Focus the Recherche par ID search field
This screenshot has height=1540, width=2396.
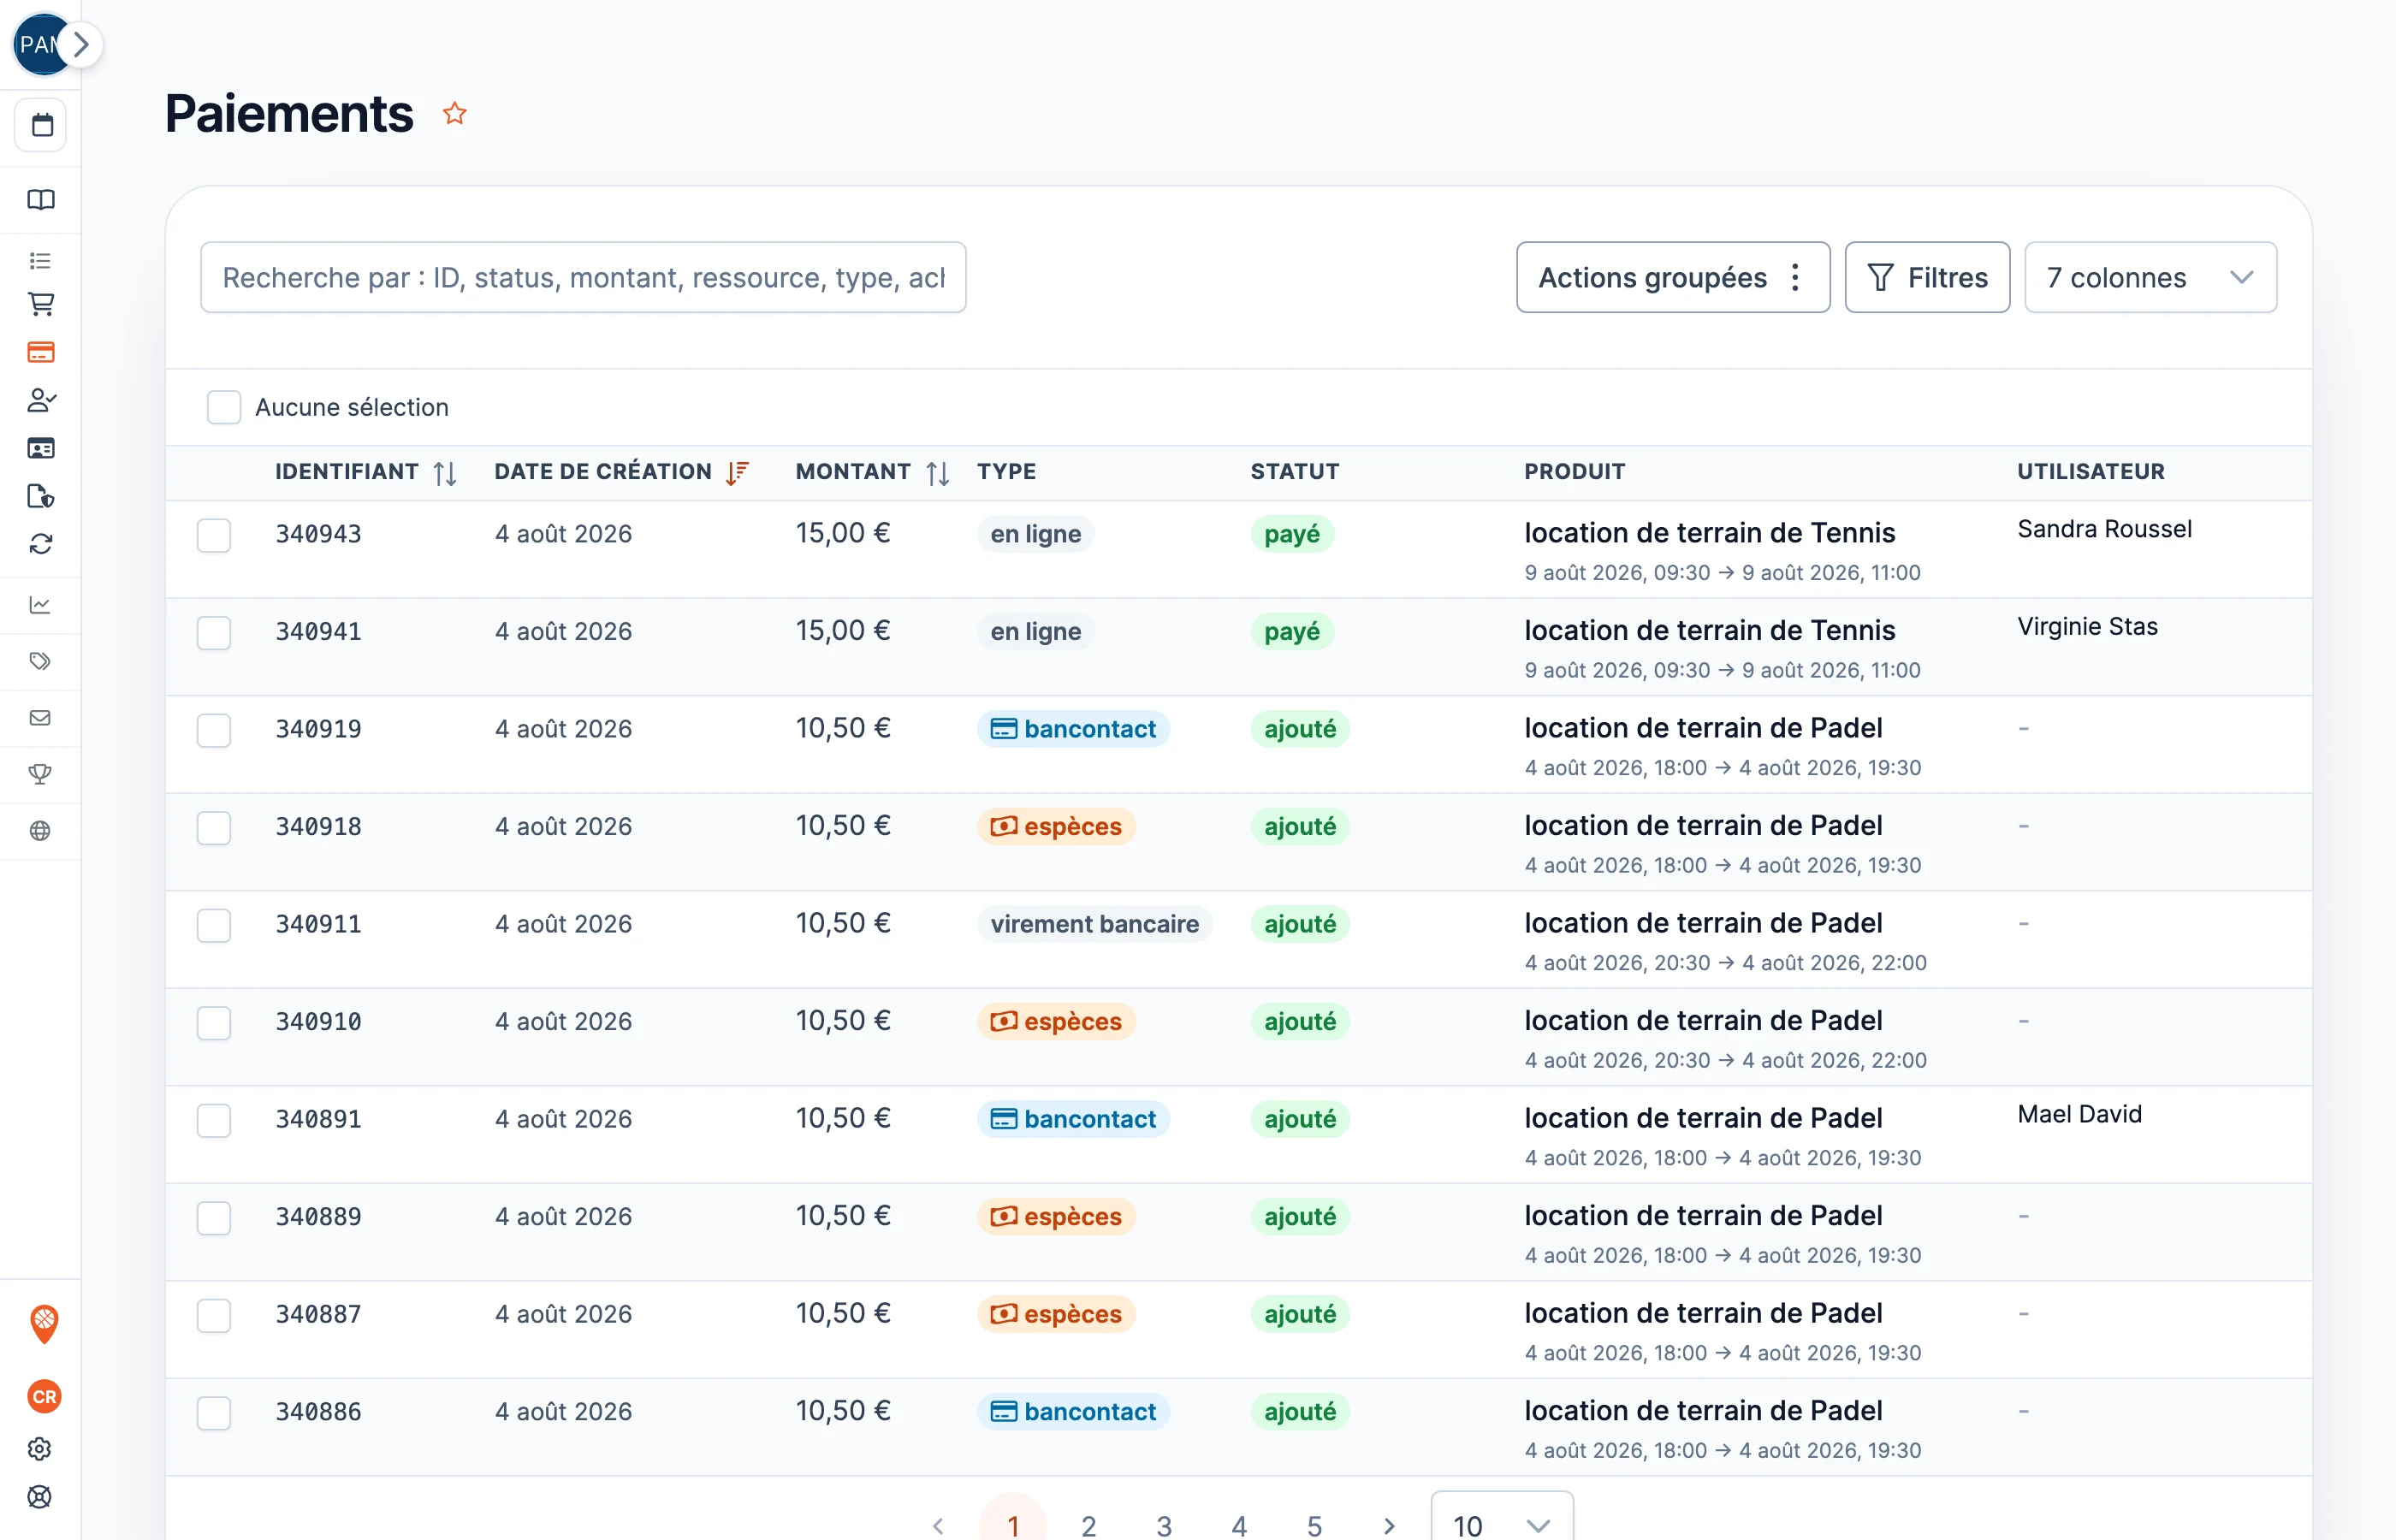[x=583, y=277]
